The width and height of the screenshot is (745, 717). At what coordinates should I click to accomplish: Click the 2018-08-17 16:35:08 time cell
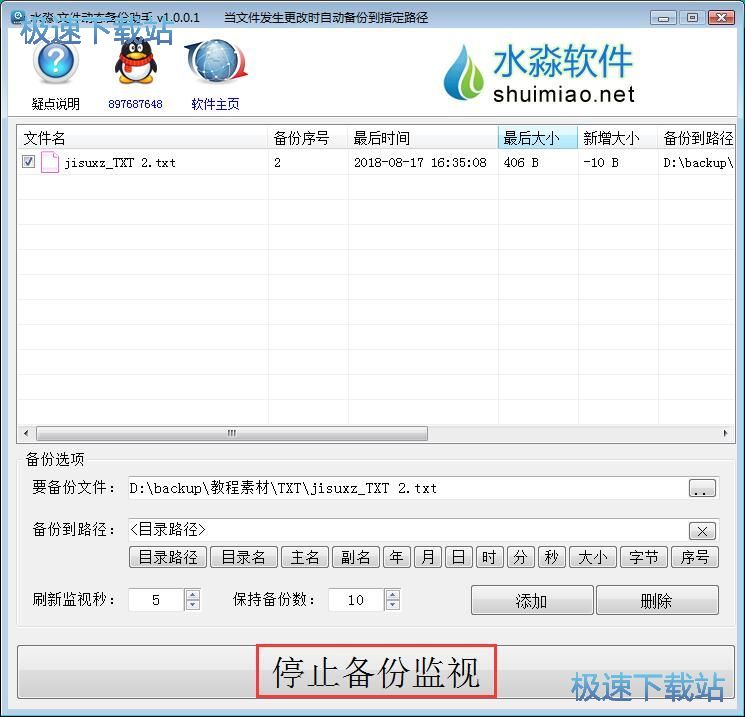coord(420,163)
